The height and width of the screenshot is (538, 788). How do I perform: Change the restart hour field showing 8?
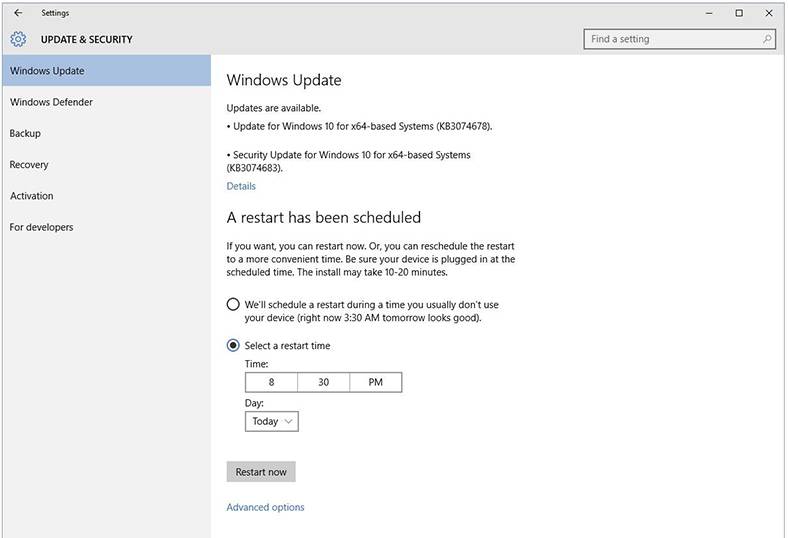coord(271,382)
